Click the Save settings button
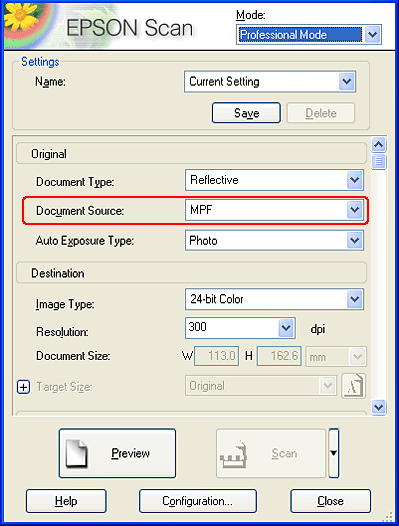 point(246,113)
